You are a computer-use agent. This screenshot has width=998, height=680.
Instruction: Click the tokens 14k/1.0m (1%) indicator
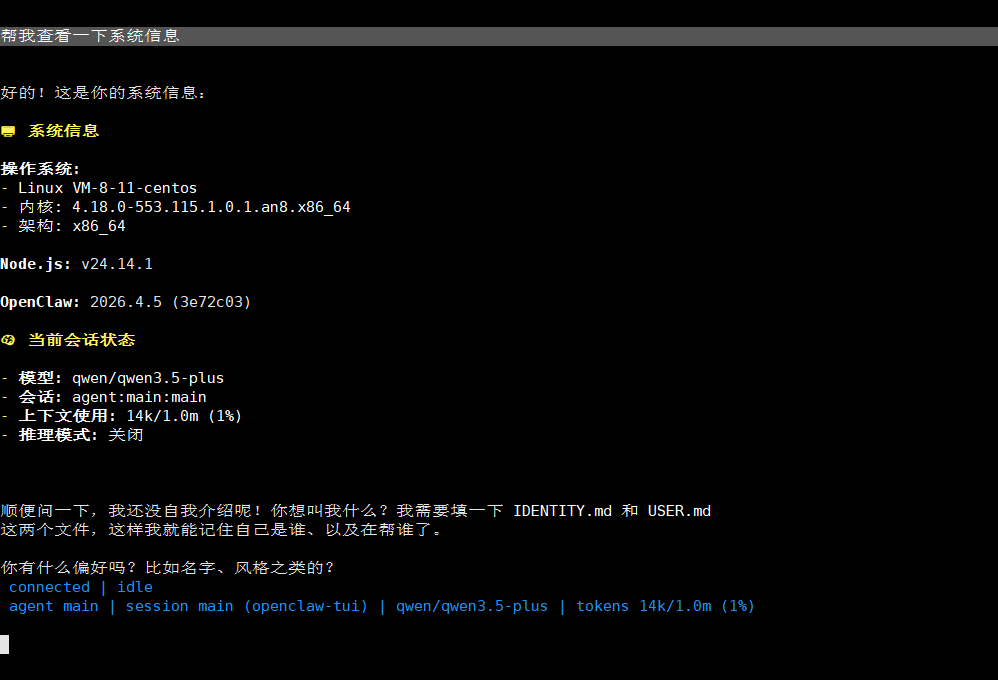665,606
